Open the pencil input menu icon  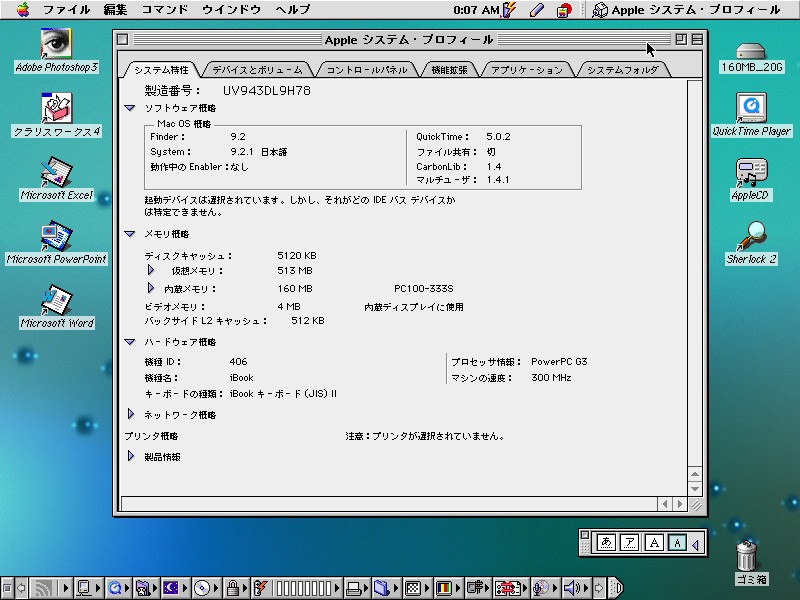pyautogui.click(x=536, y=9)
